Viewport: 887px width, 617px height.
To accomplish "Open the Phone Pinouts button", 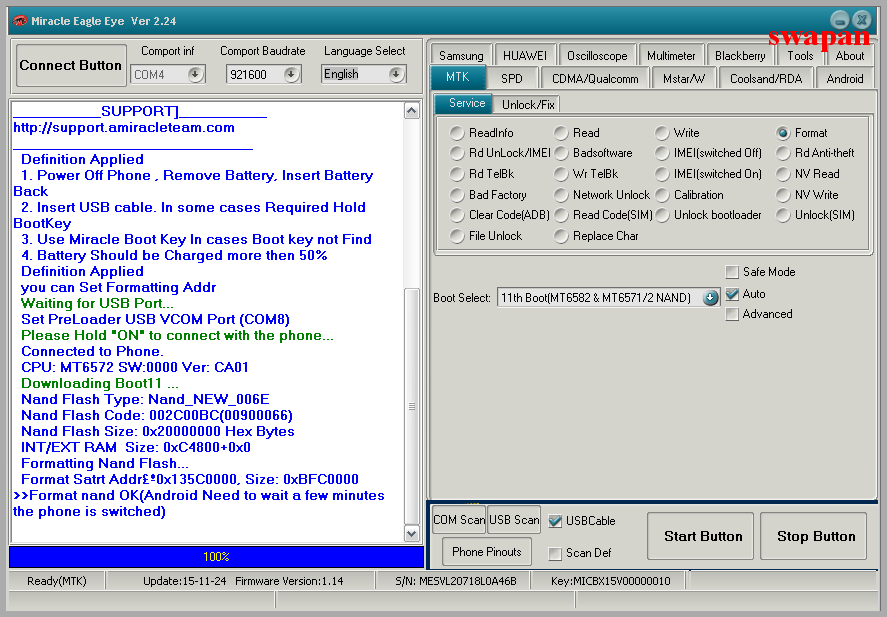I will (486, 551).
